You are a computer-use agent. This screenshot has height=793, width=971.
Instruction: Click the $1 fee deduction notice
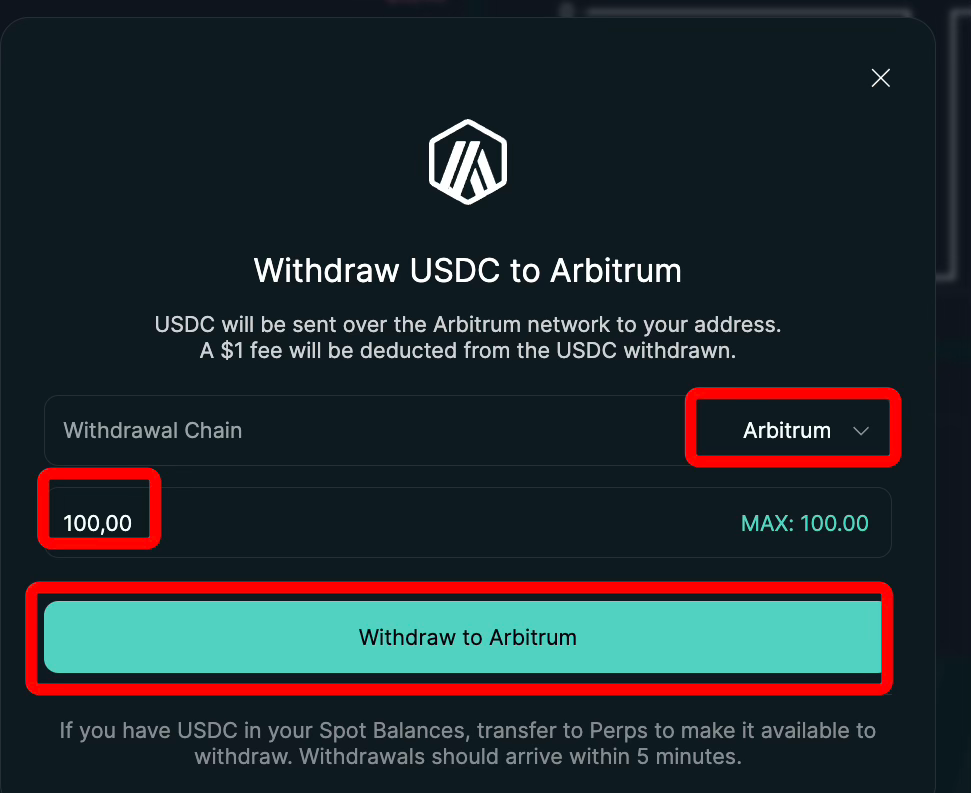pyautogui.click(x=468, y=351)
